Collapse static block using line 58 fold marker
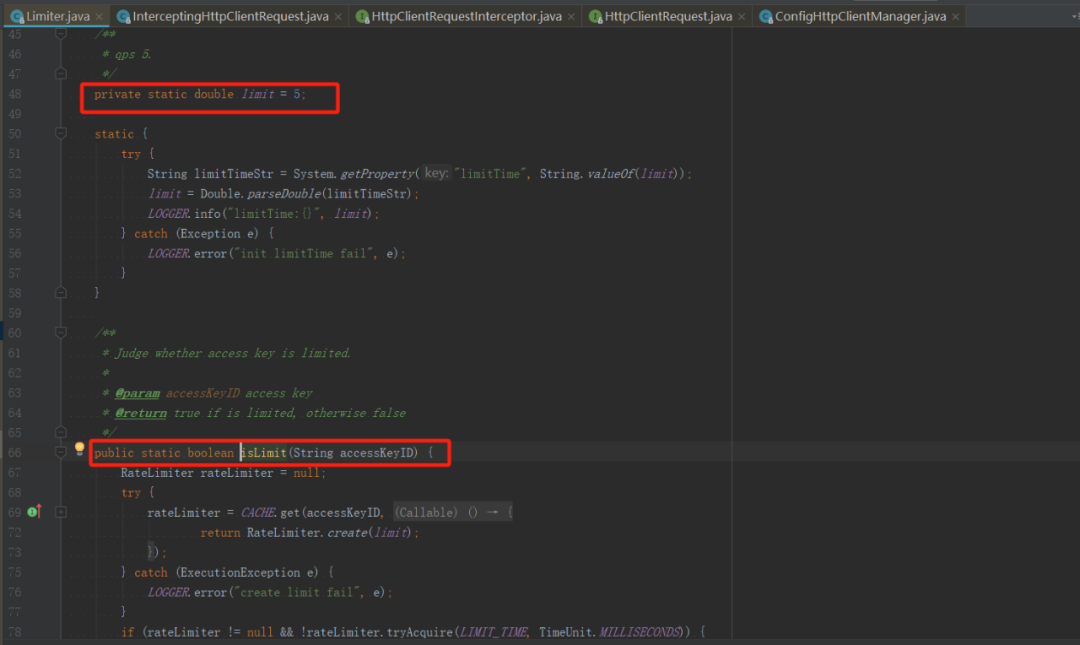This screenshot has width=1080, height=645. (61, 293)
